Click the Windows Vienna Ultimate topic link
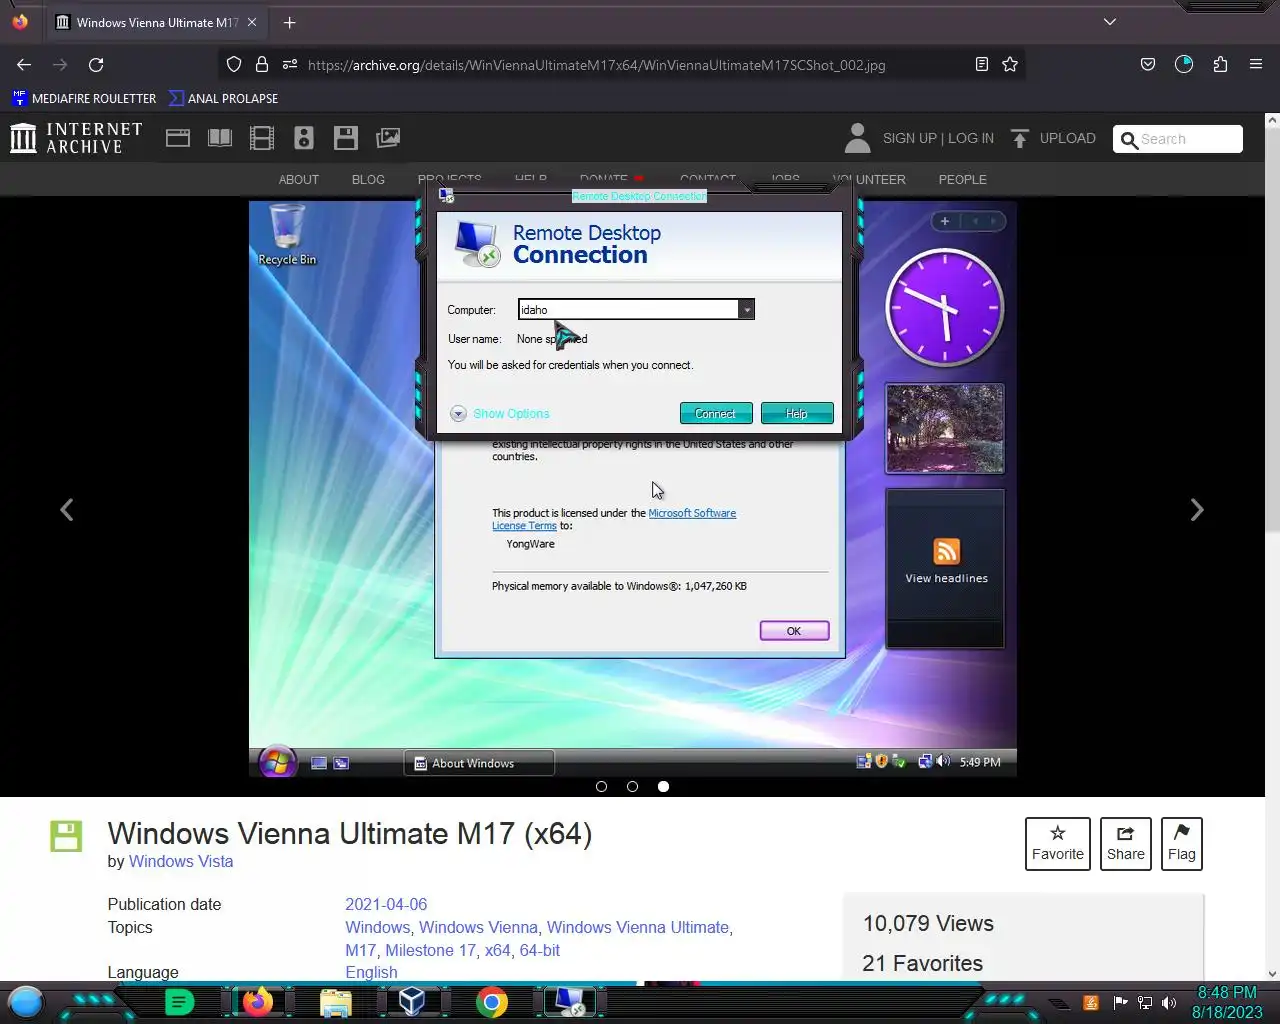 tap(638, 927)
